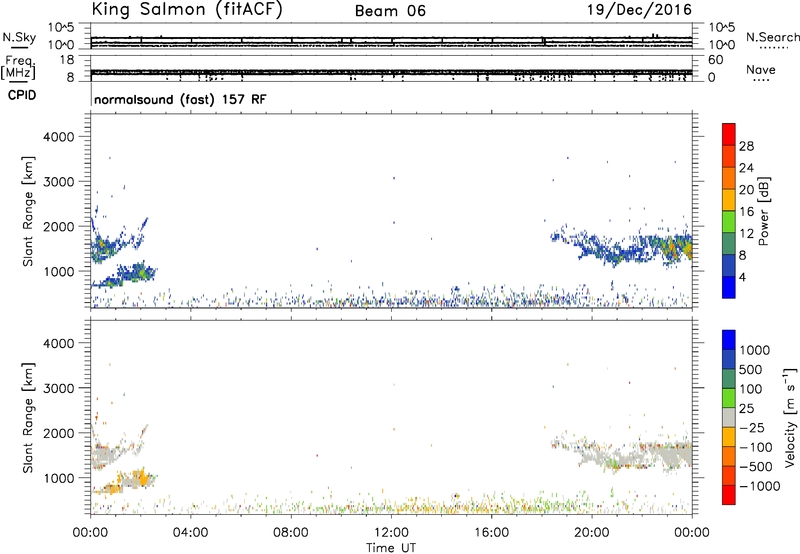Image resolution: width=800 pixels, height=554 pixels.
Task: Click the grey velocity scatter band after 20:00
Action: tap(638, 454)
